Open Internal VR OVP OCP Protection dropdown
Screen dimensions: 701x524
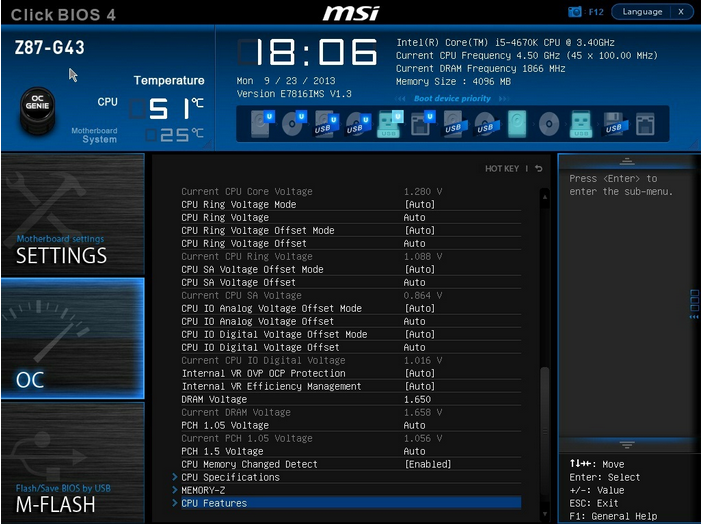pos(419,373)
